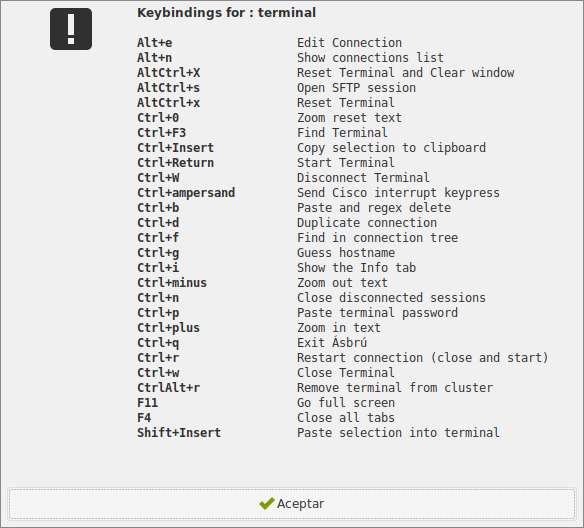This screenshot has height=528, width=584.
Task: Click the 'Paste terminal password' entry
Action: (377, 313)
